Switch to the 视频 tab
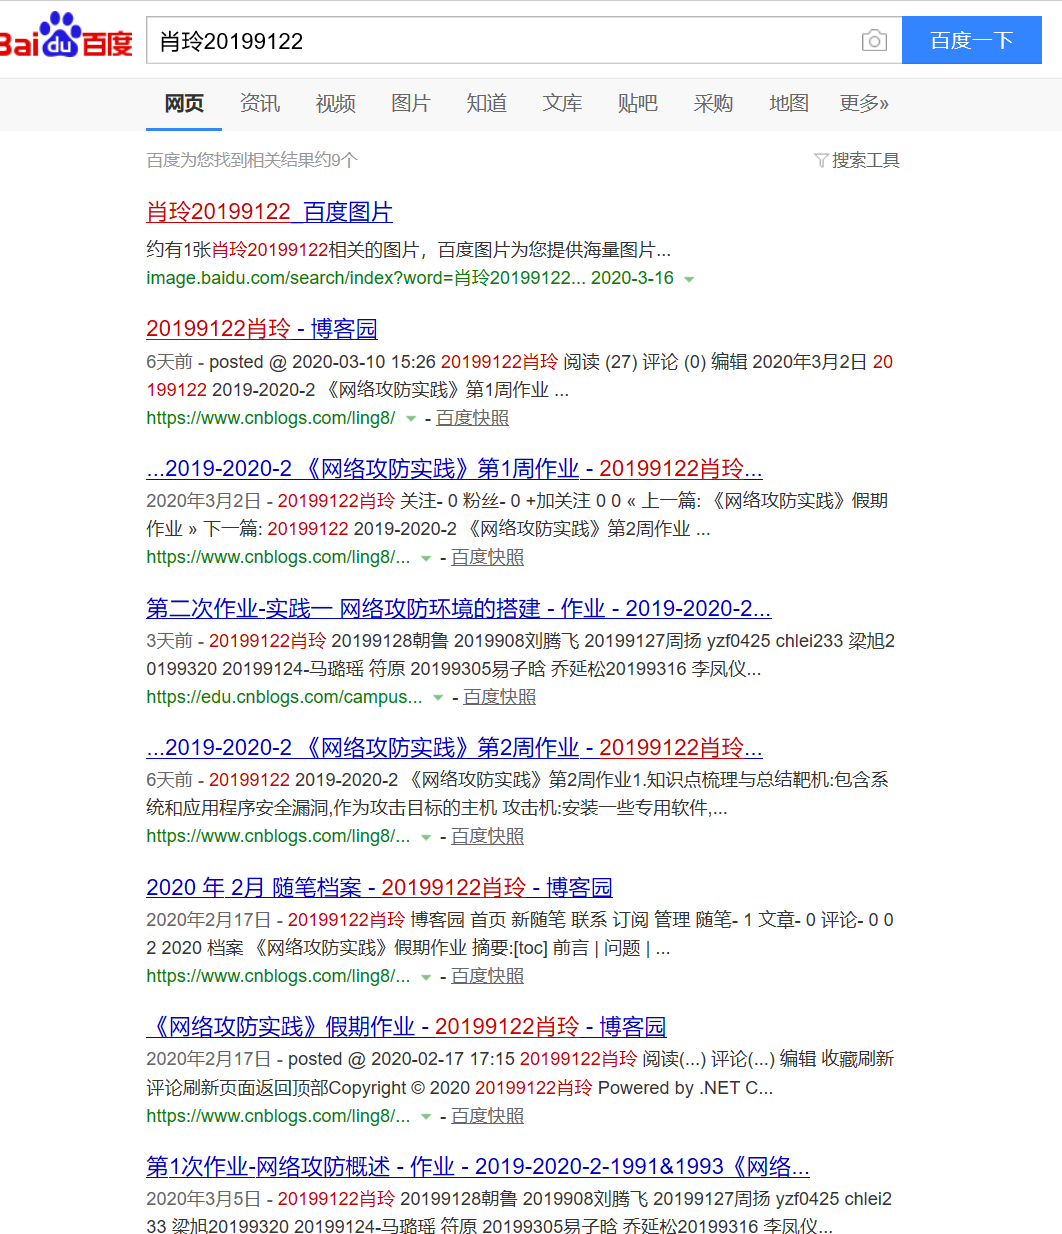 click(335, 104)
